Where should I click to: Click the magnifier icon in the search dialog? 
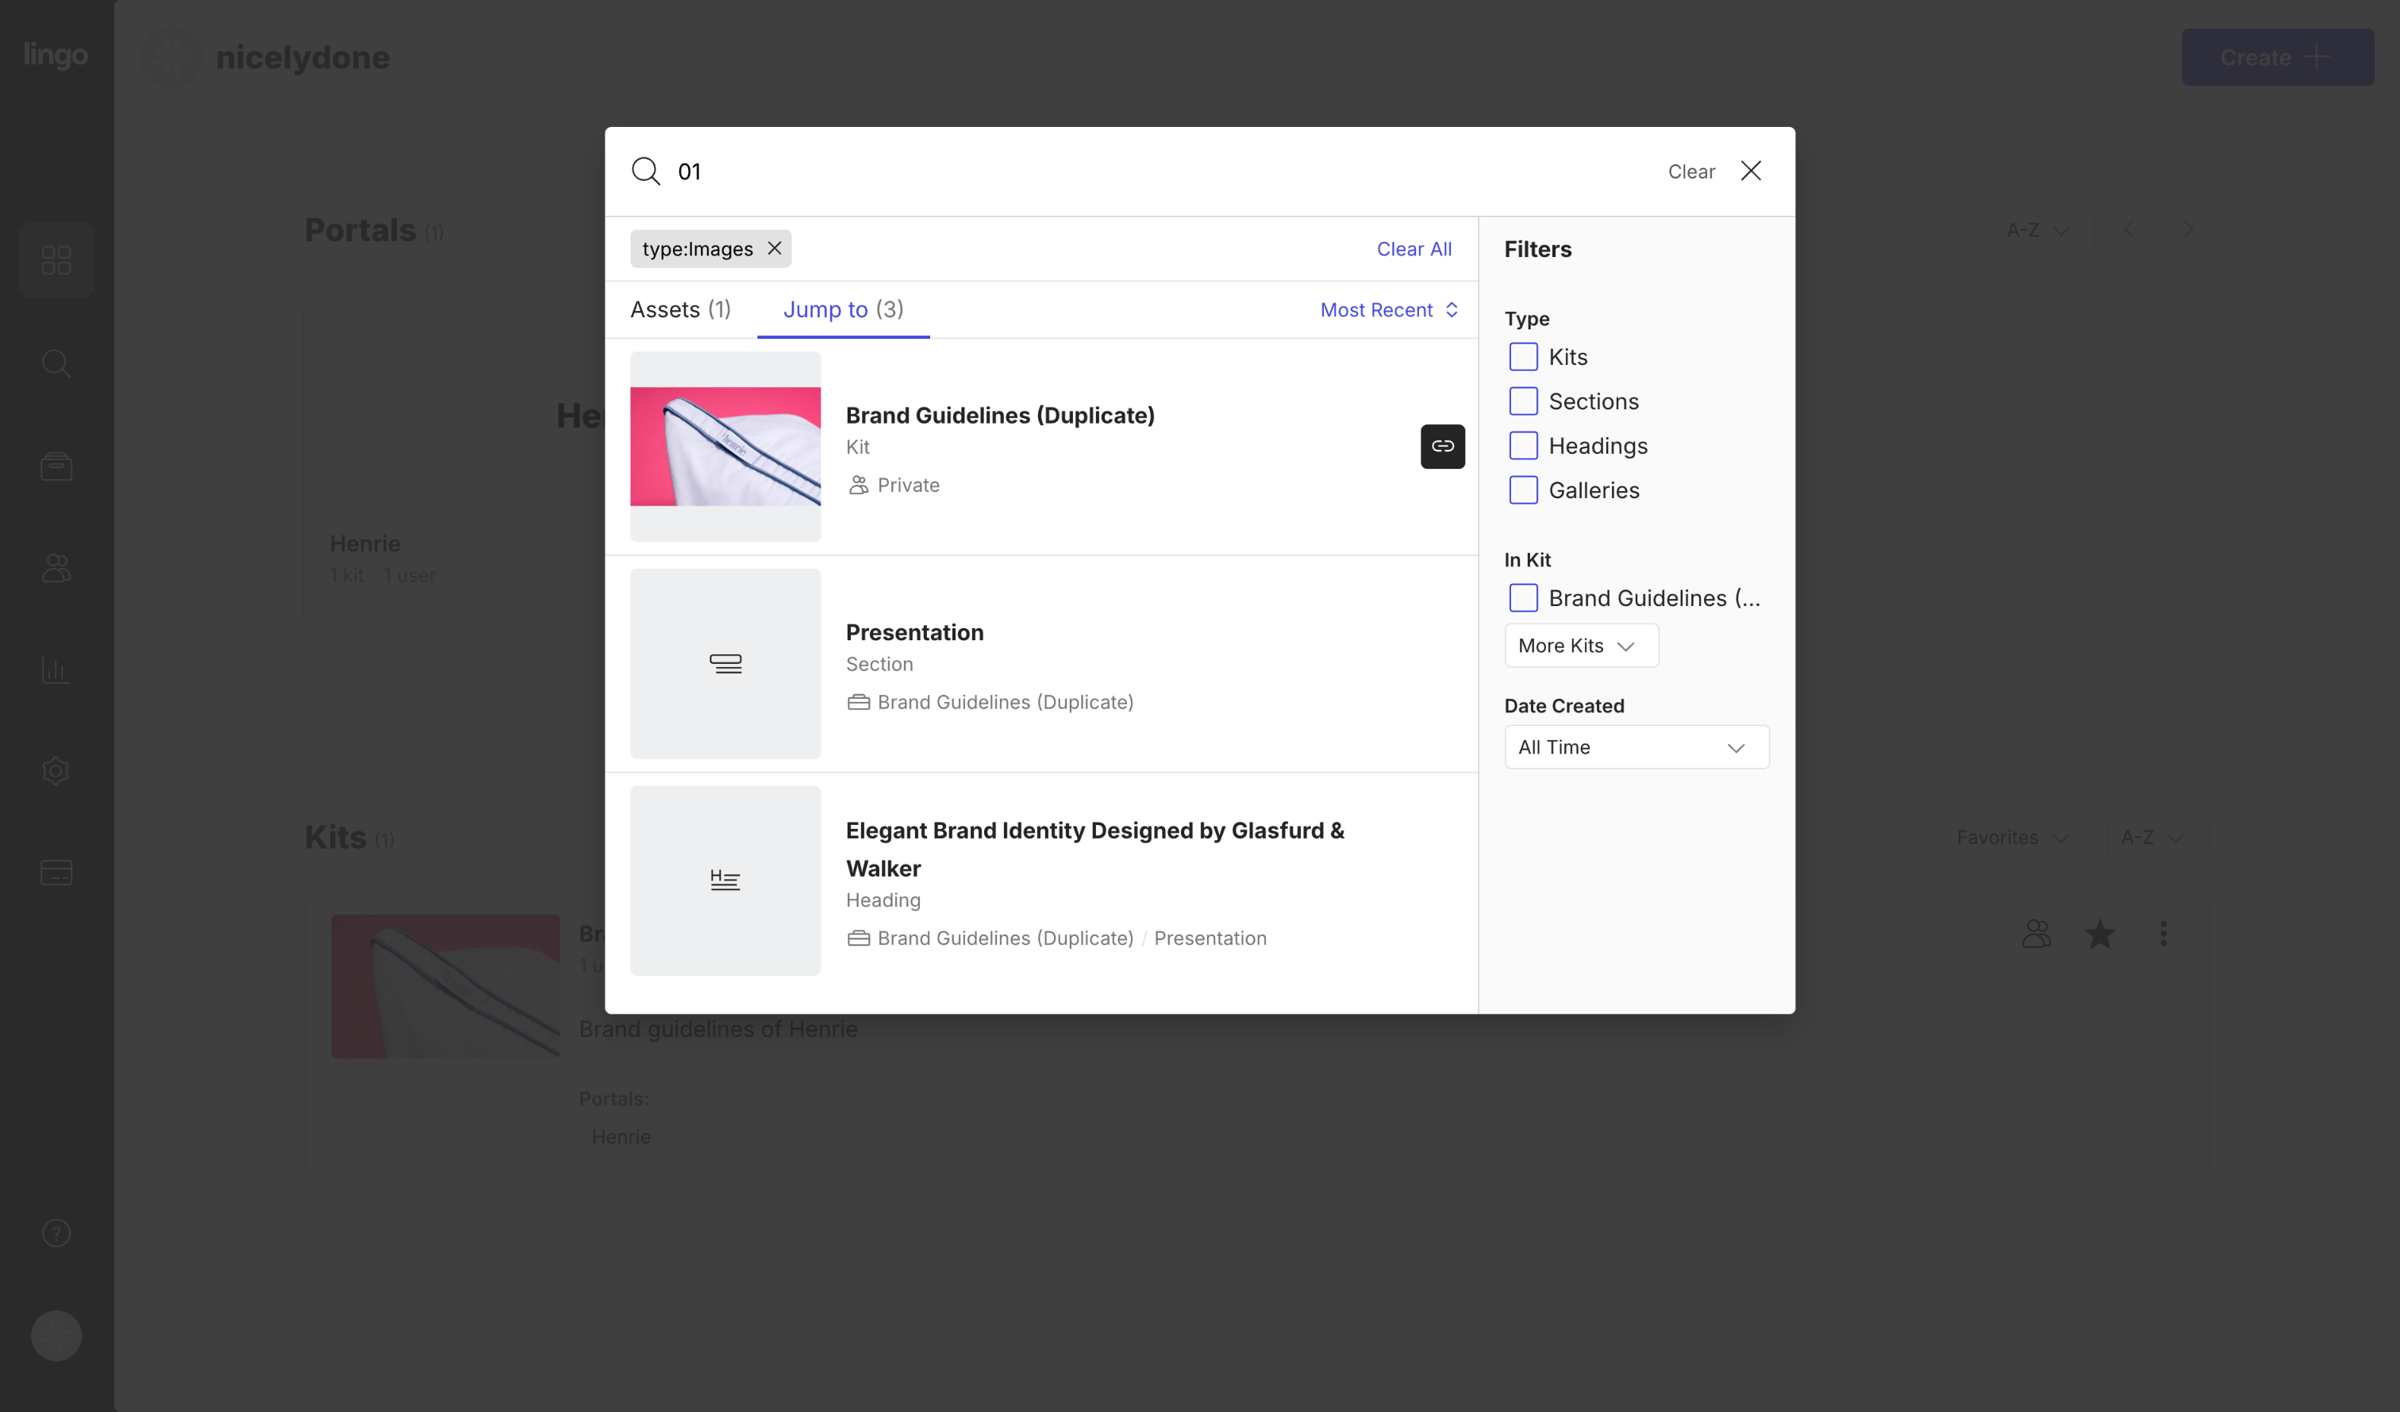pos(646,171)
